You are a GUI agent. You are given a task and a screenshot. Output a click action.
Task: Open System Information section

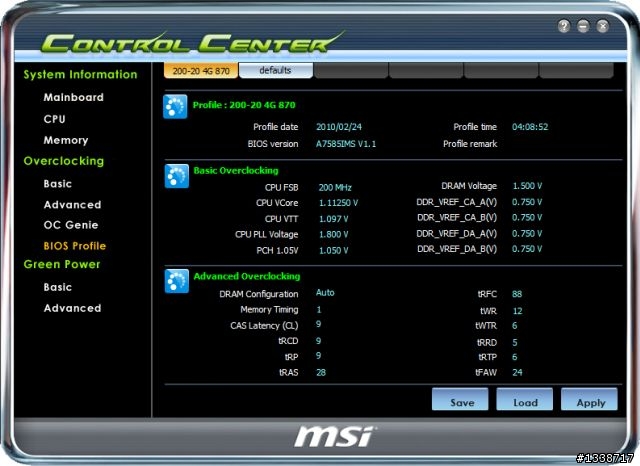80,75
